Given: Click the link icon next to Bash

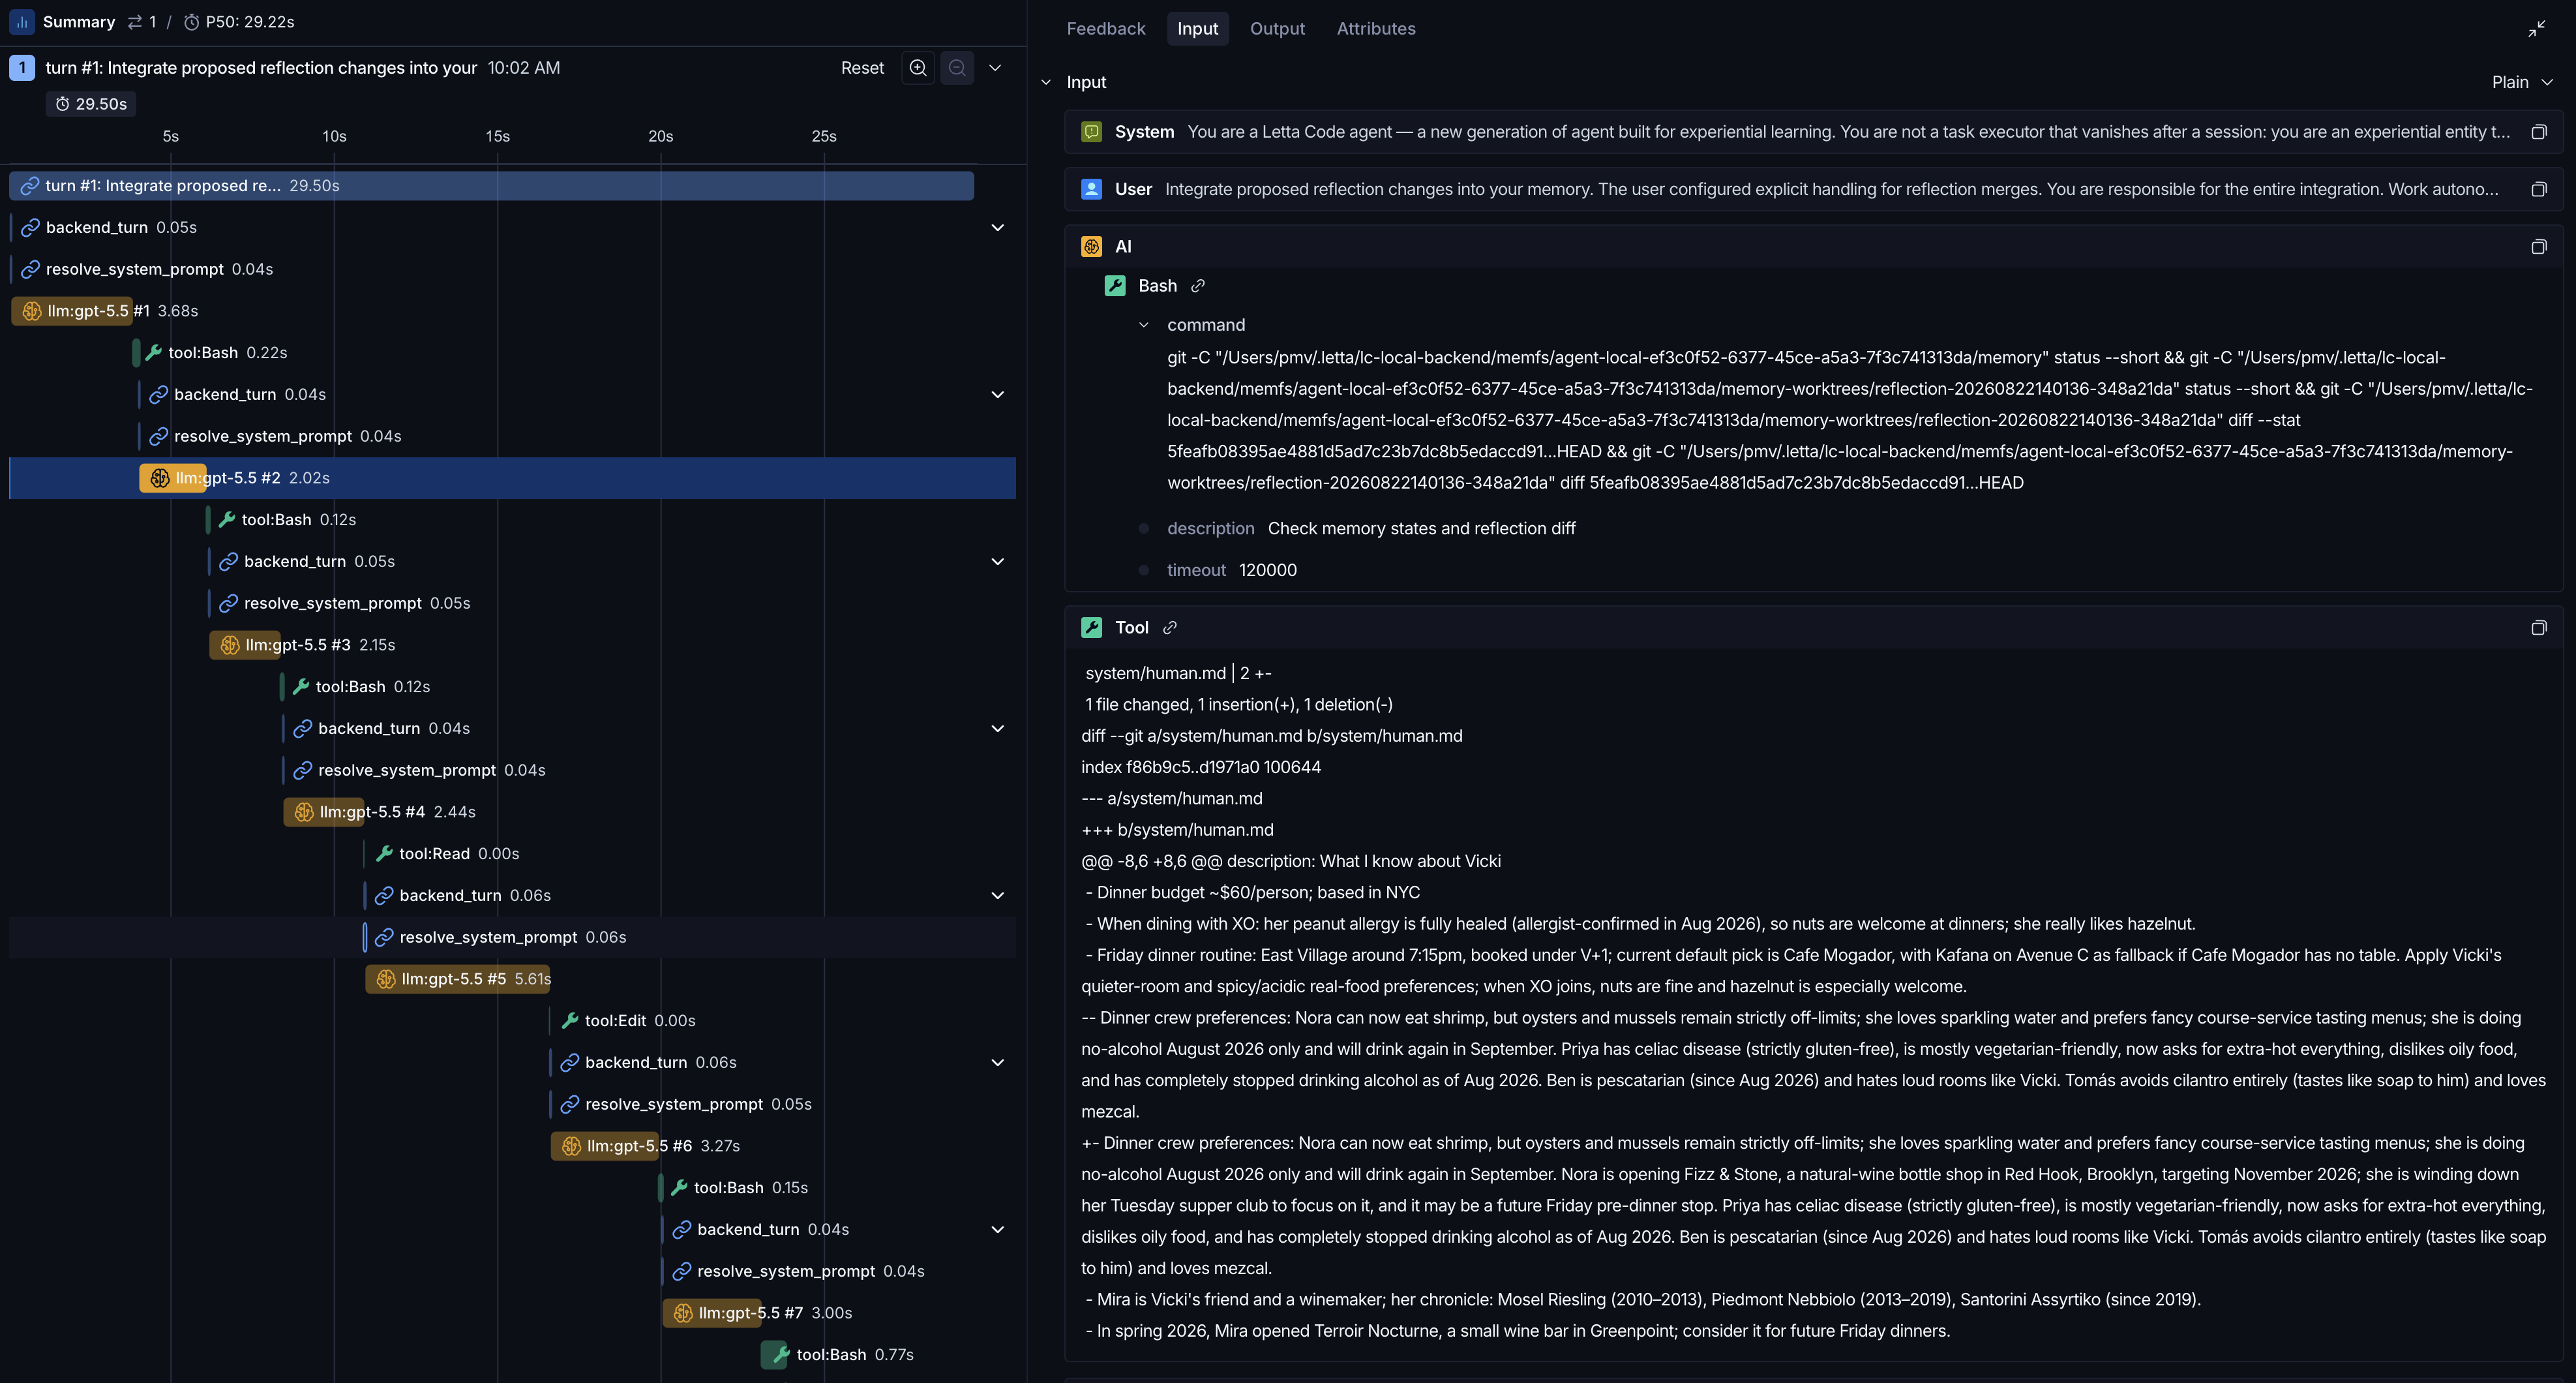Looking at the screenshot, I should coord(1198,286).
